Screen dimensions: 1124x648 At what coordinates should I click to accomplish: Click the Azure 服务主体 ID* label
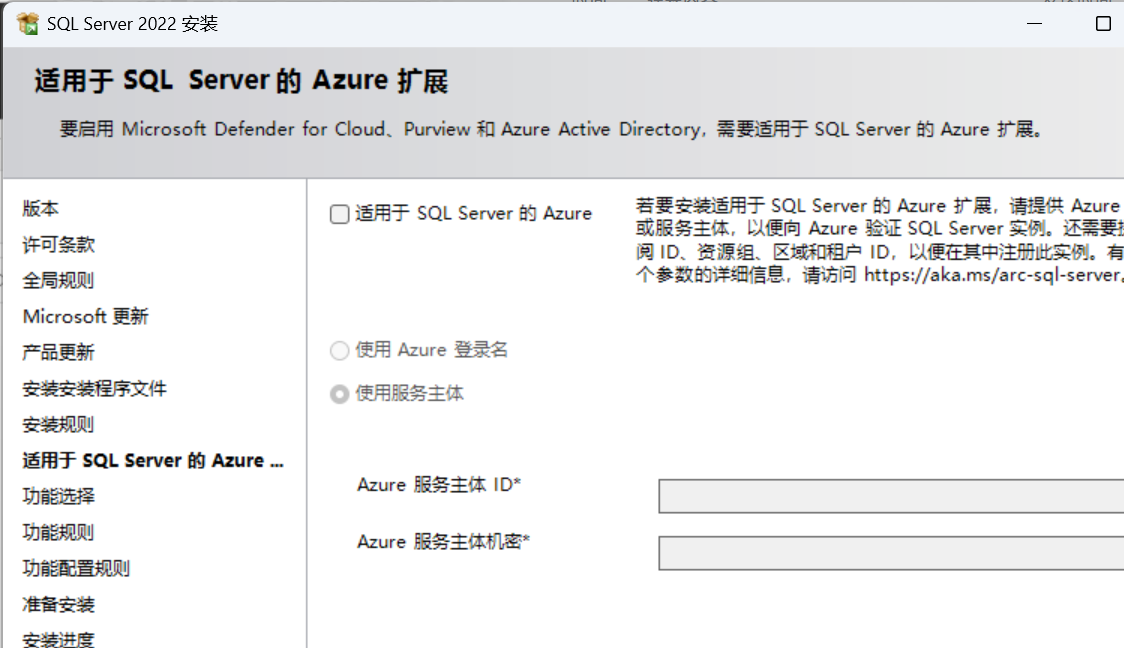coord(439,485)
